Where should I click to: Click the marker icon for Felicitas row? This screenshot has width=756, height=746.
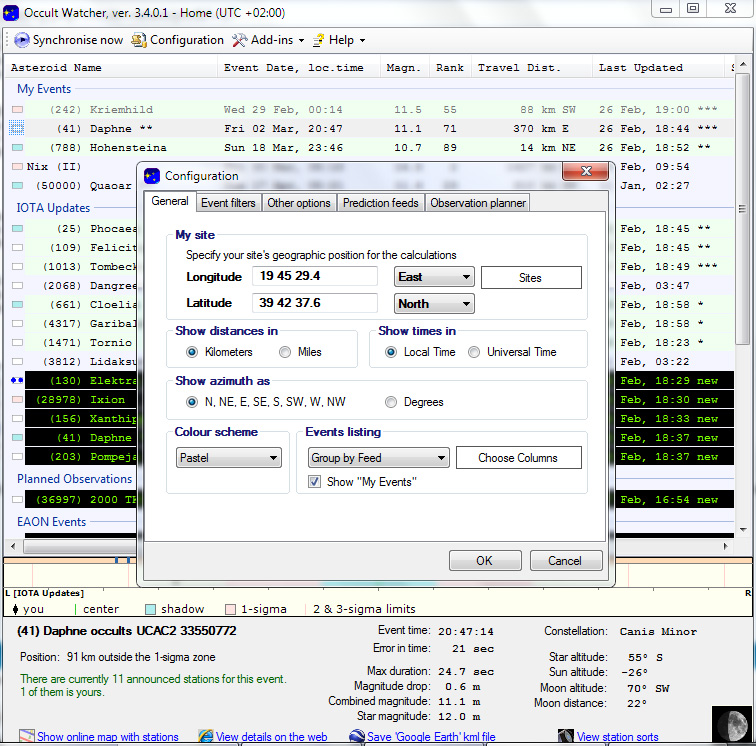point(17,248)
